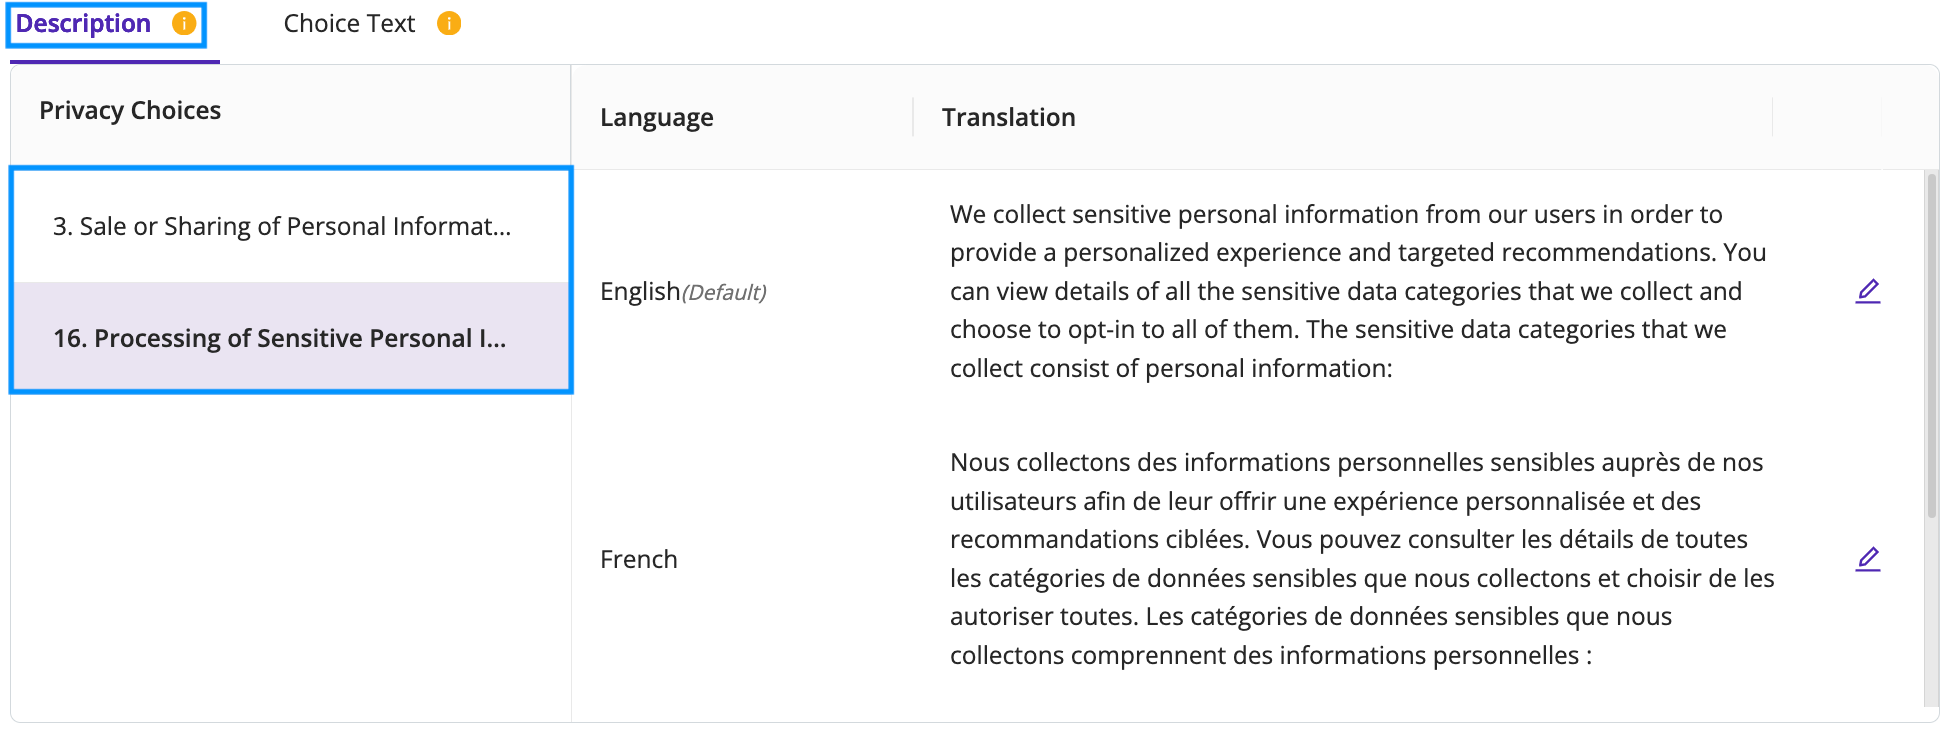Click the Privacy Choices header

130,110
